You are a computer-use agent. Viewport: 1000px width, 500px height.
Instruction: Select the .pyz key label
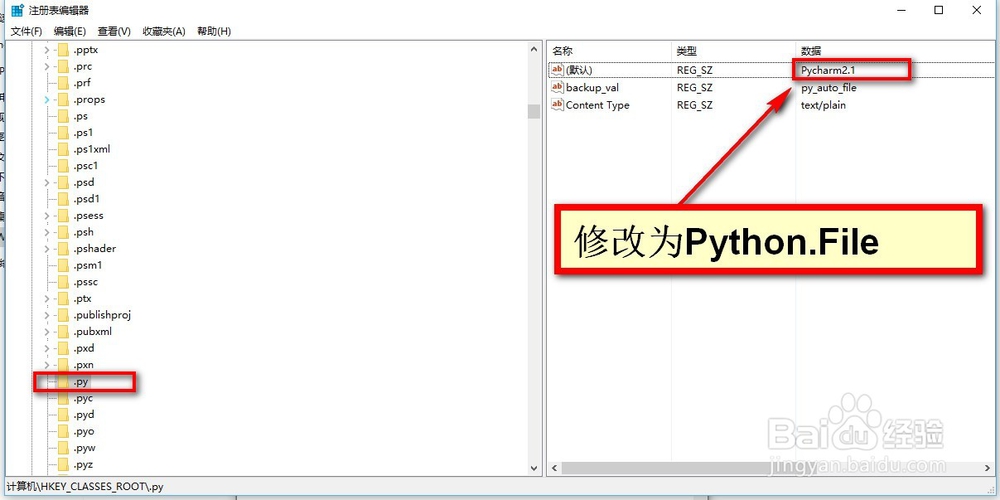(x=83, y=464)
